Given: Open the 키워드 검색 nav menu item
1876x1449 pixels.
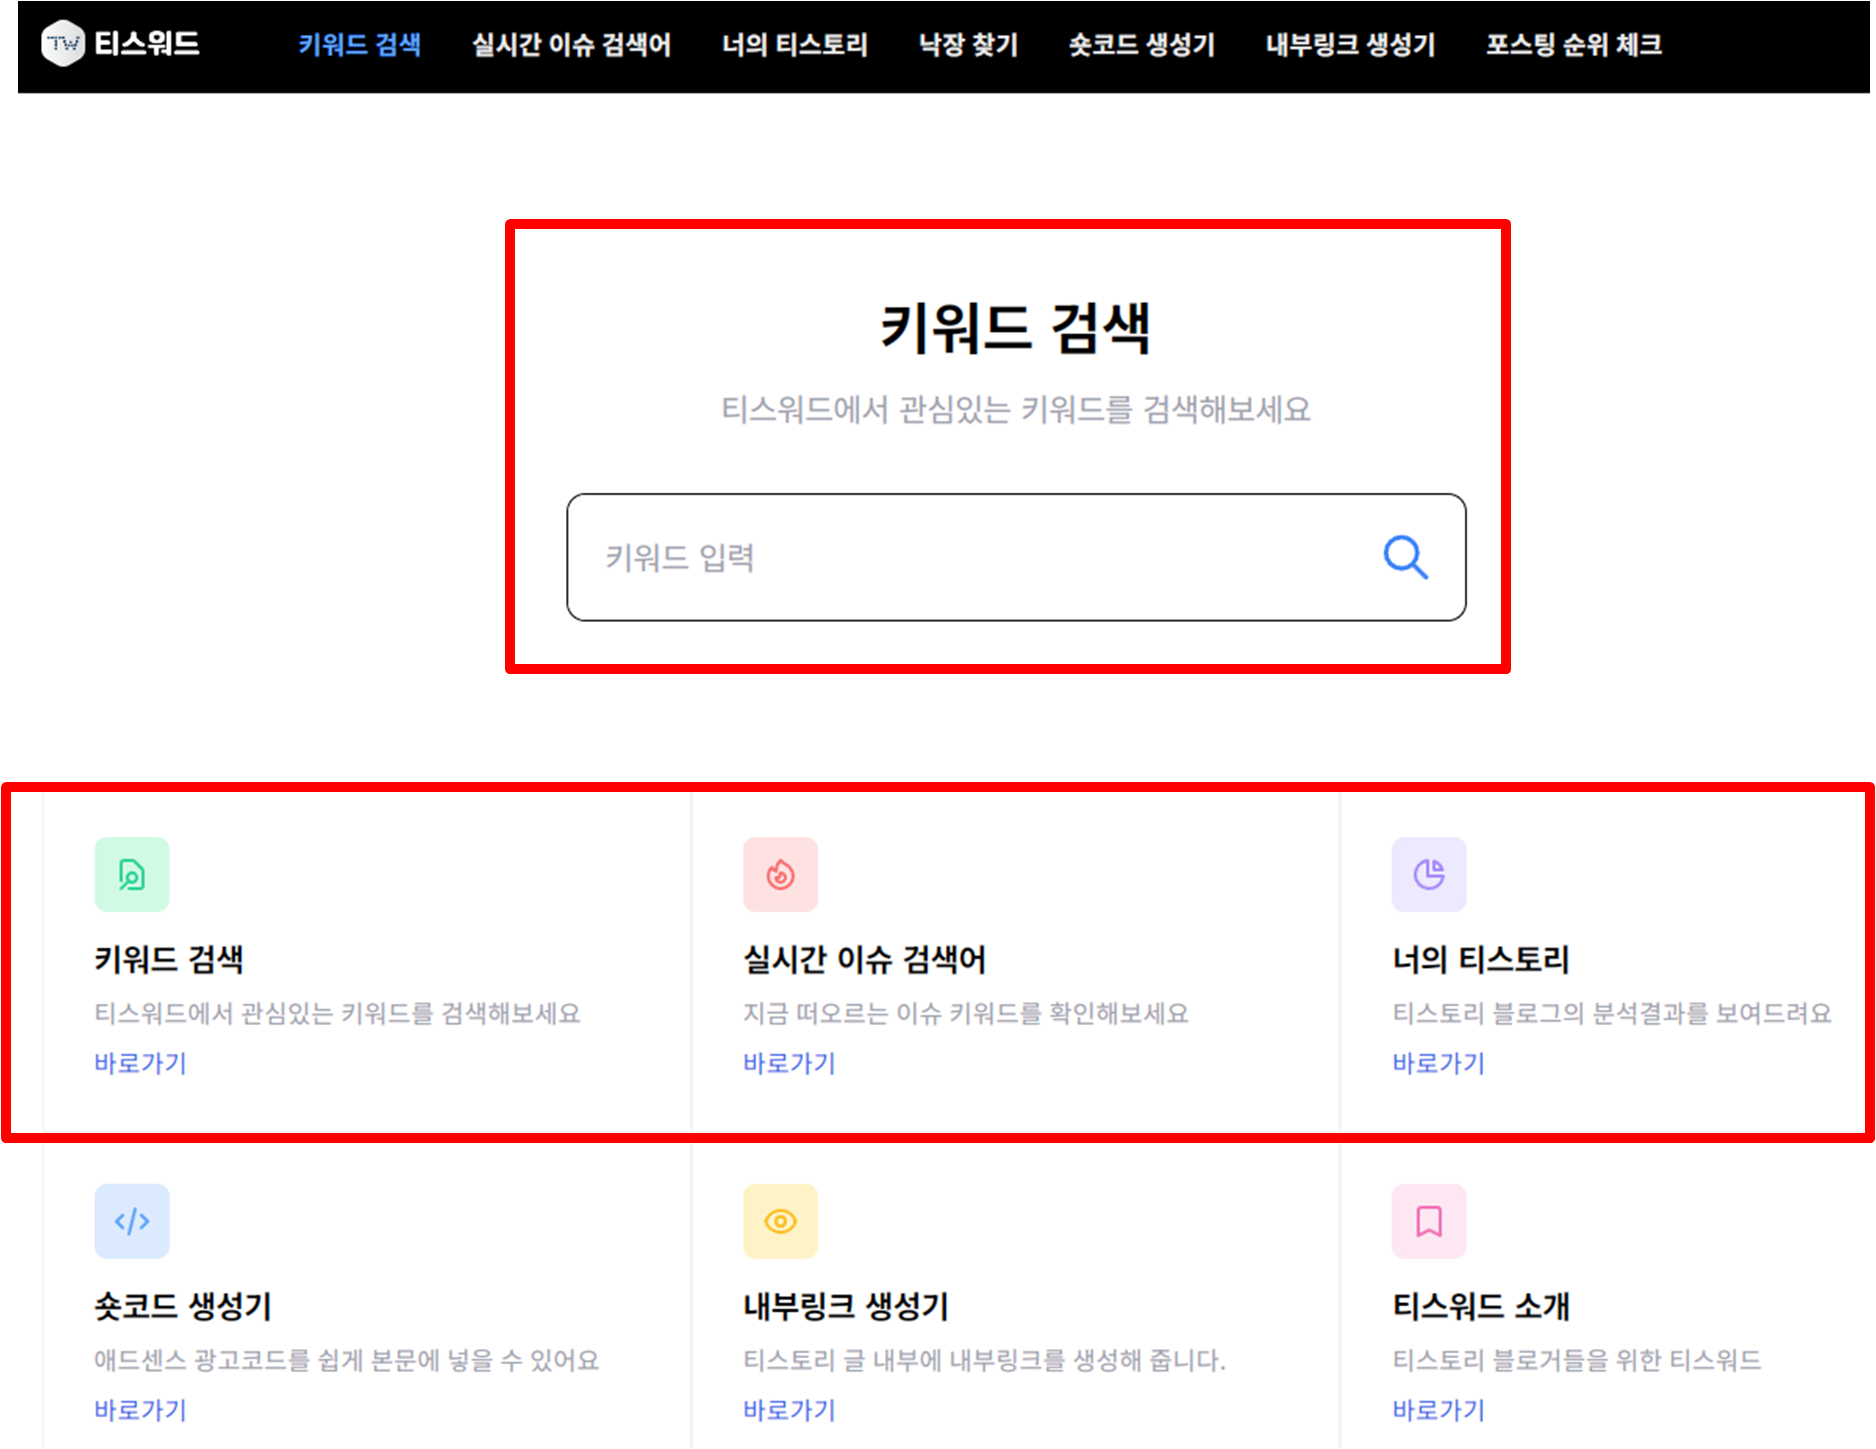Looking at the screenshot, I should coord(359,45).
